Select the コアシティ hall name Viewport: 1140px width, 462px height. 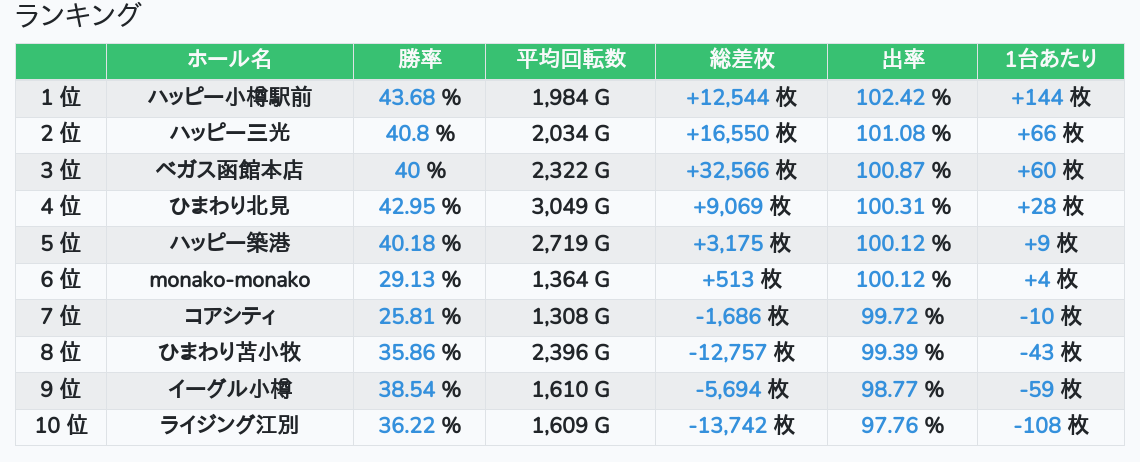230,316
